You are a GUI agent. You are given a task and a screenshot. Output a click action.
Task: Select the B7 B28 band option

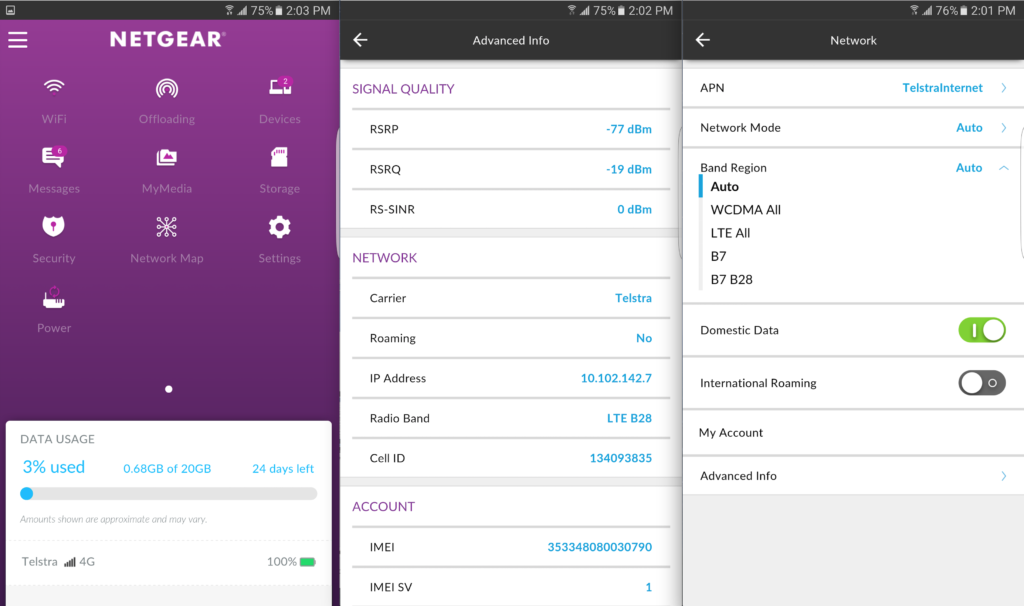tap(731, 279)
